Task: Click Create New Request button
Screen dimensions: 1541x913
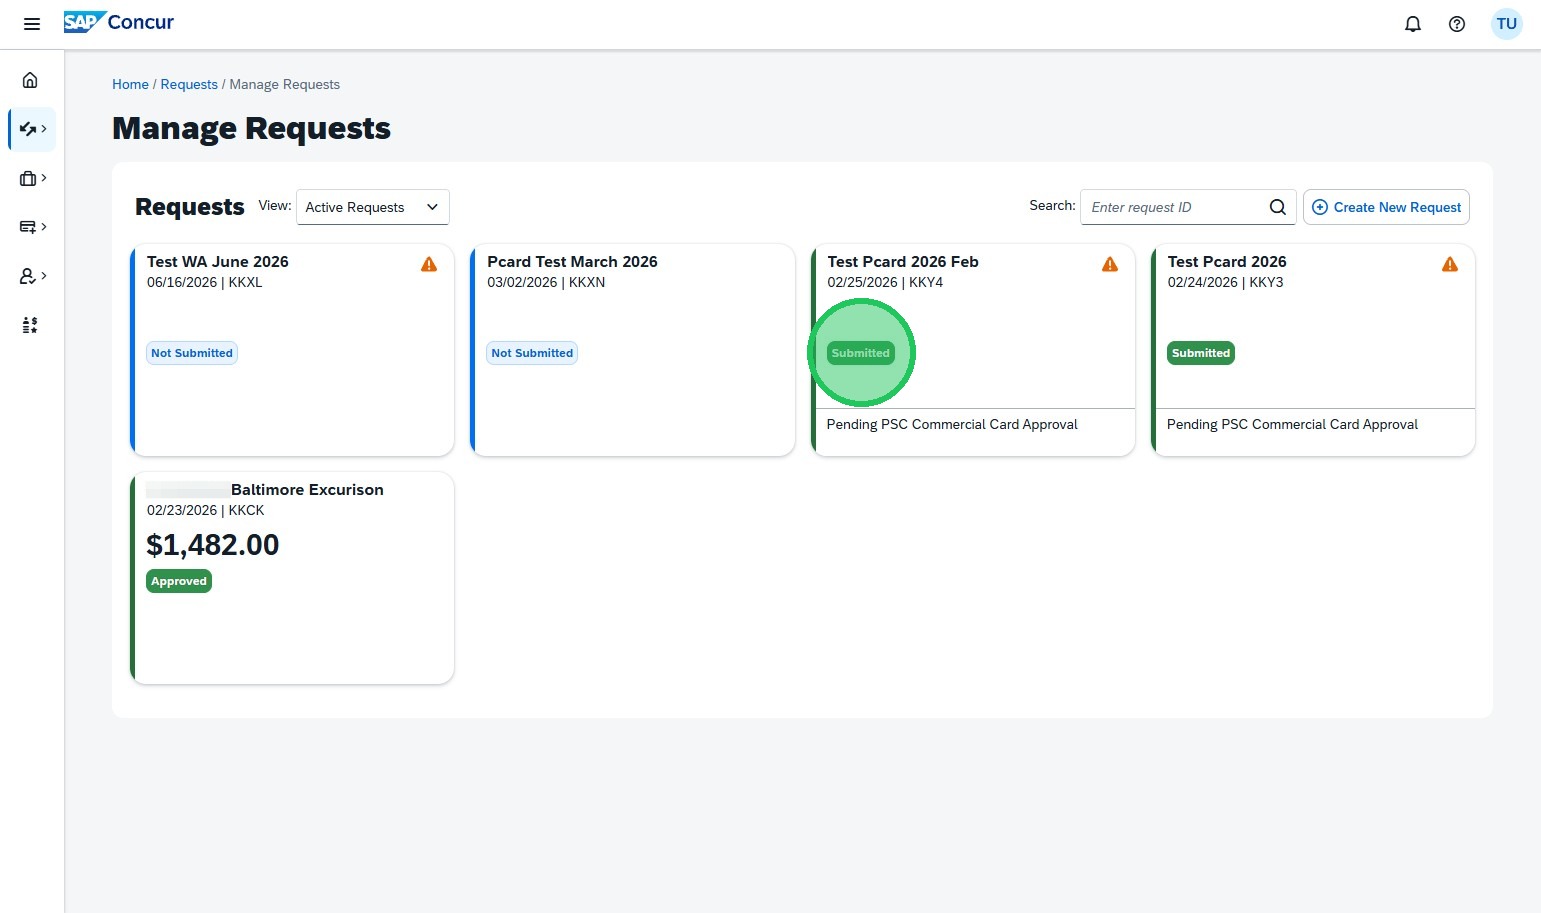Action: coord(1386,207)
